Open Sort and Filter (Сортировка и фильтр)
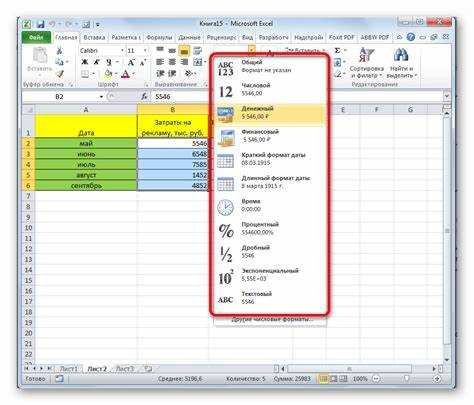This screenshot has height=405, width=474. [x=367, y=62]
